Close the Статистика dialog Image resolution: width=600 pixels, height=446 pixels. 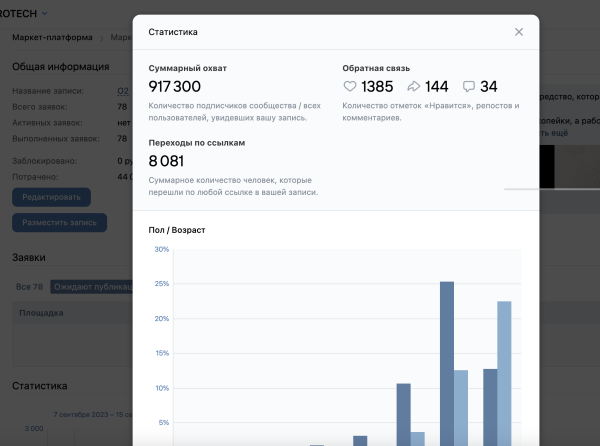click(x=518, y=32)
